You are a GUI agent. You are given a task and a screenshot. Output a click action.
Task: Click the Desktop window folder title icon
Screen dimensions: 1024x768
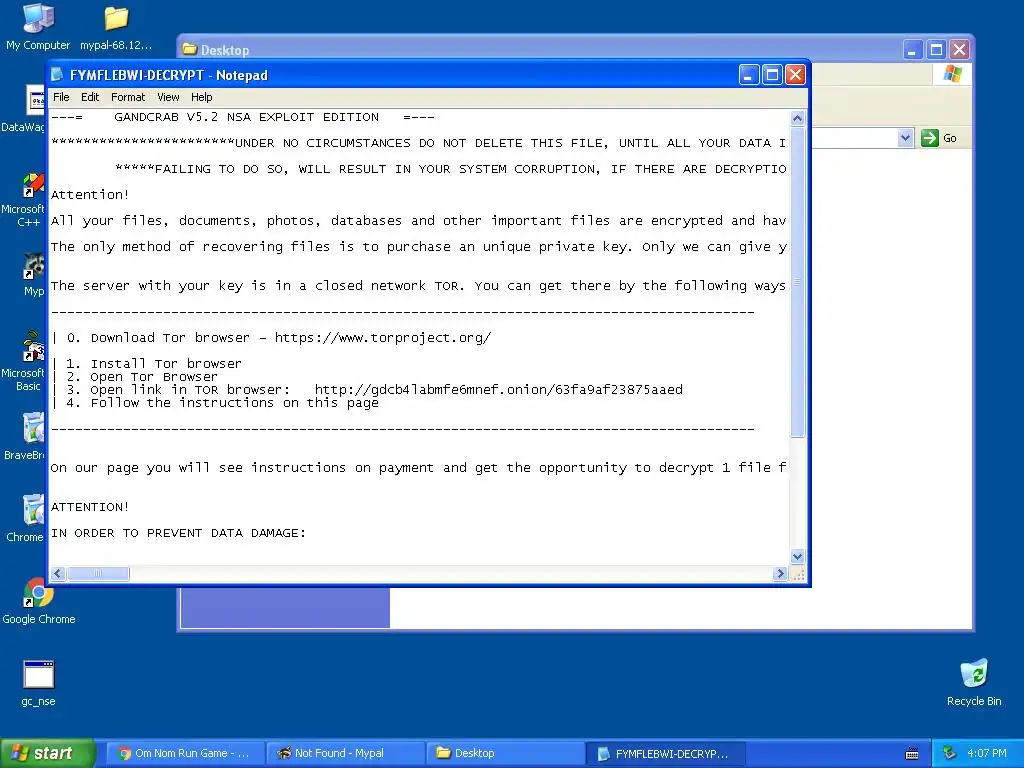point(189,49)
